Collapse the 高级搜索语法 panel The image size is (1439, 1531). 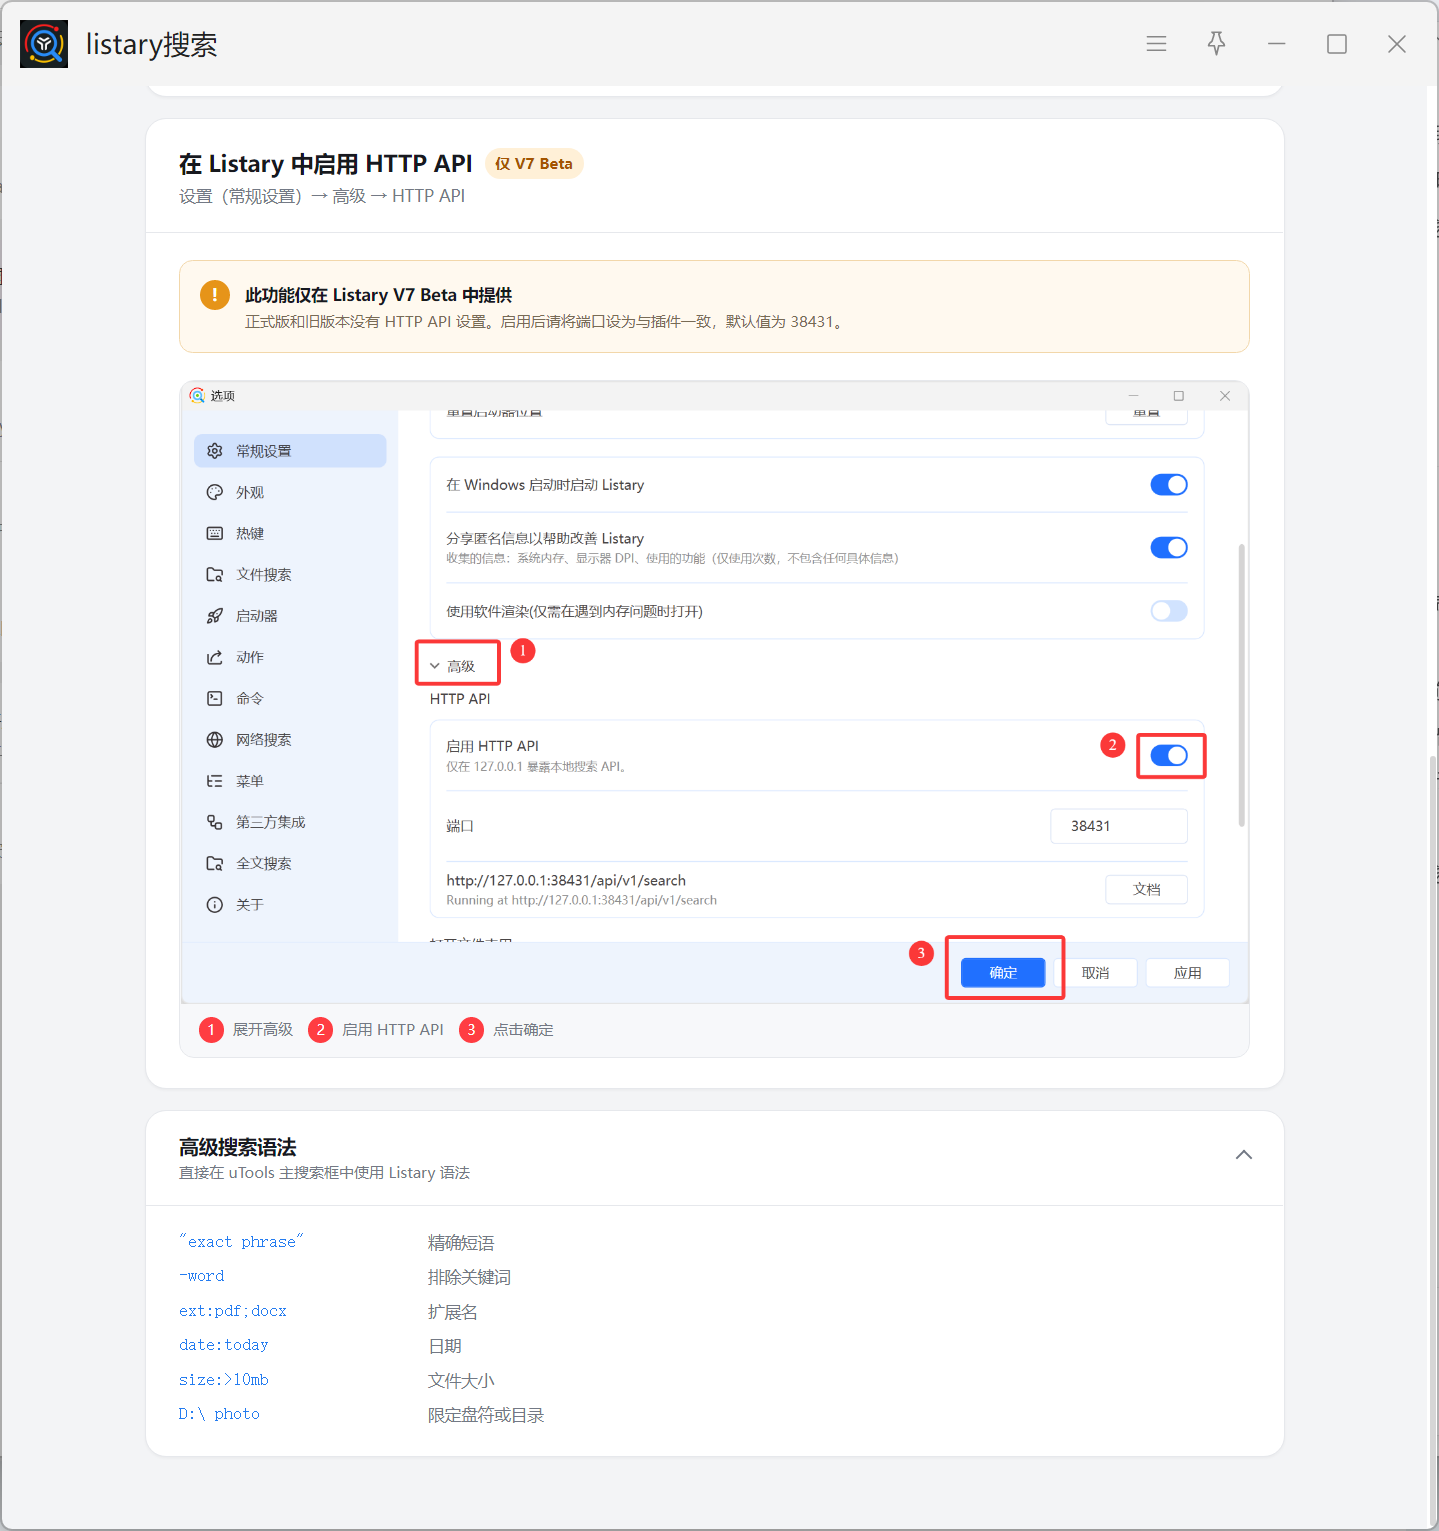tap(1244, 1155)
